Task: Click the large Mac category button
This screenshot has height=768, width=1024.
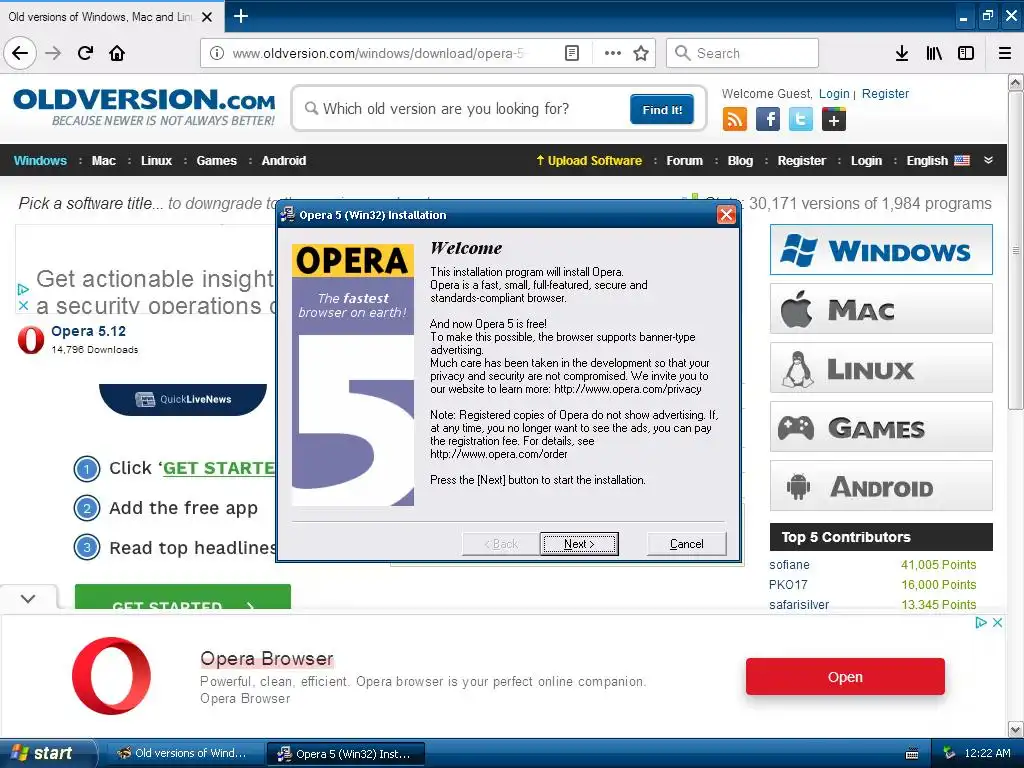Action: 881,309
